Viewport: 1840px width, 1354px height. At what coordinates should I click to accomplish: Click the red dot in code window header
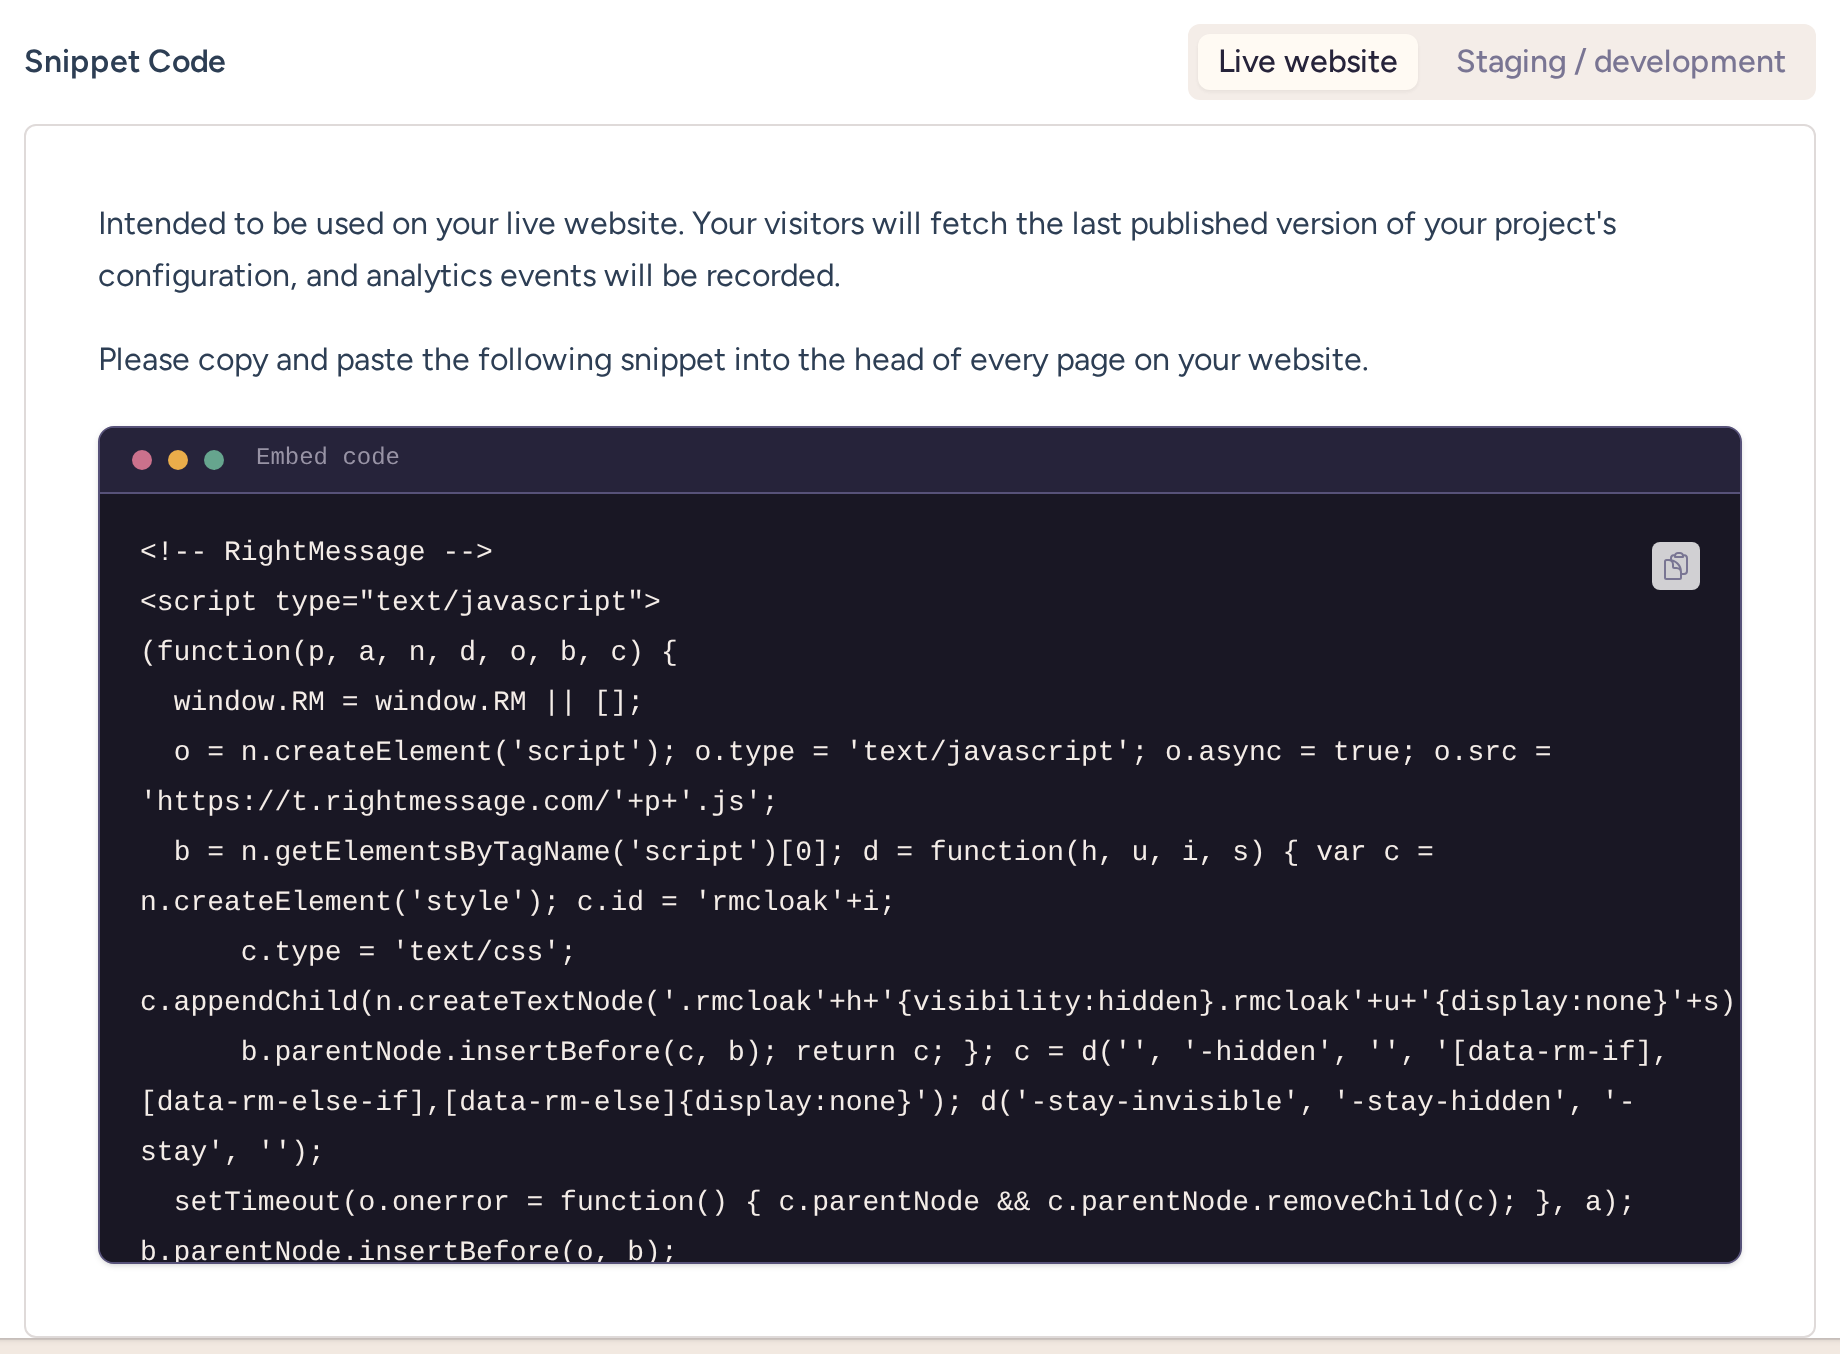[x=142, y=459]
